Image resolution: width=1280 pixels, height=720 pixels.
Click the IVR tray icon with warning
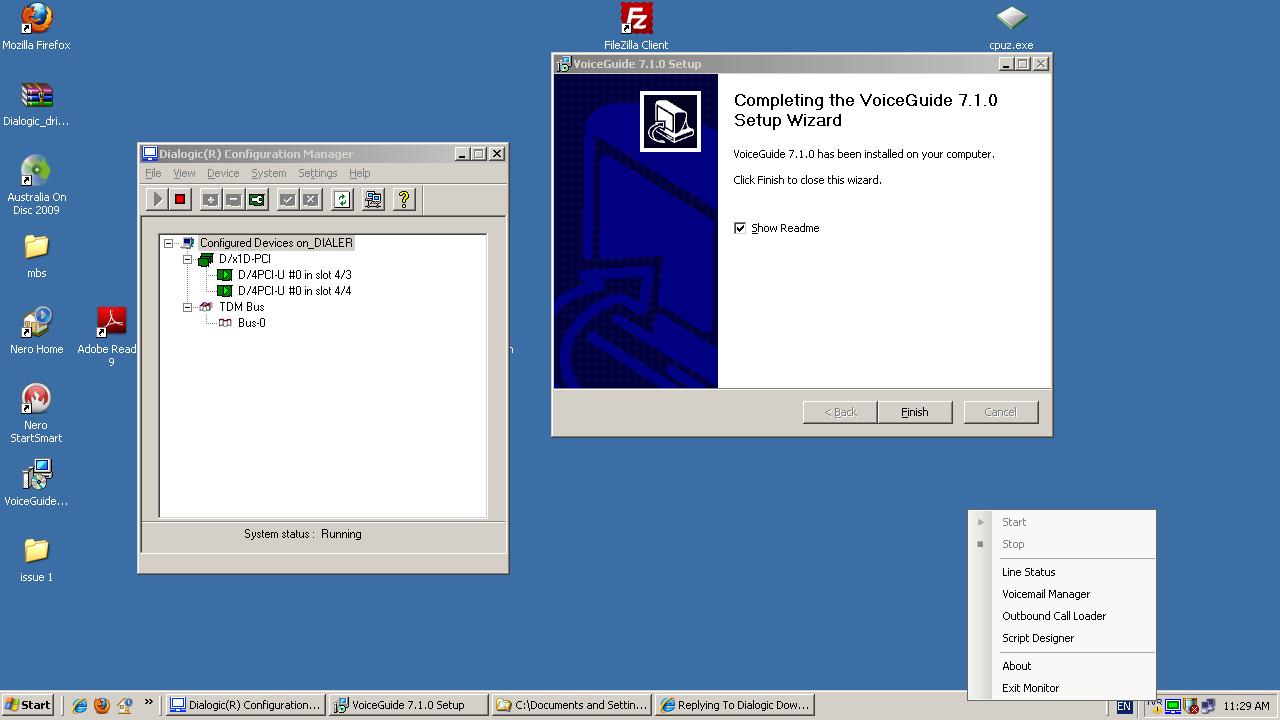click(x=1155, y=706)
